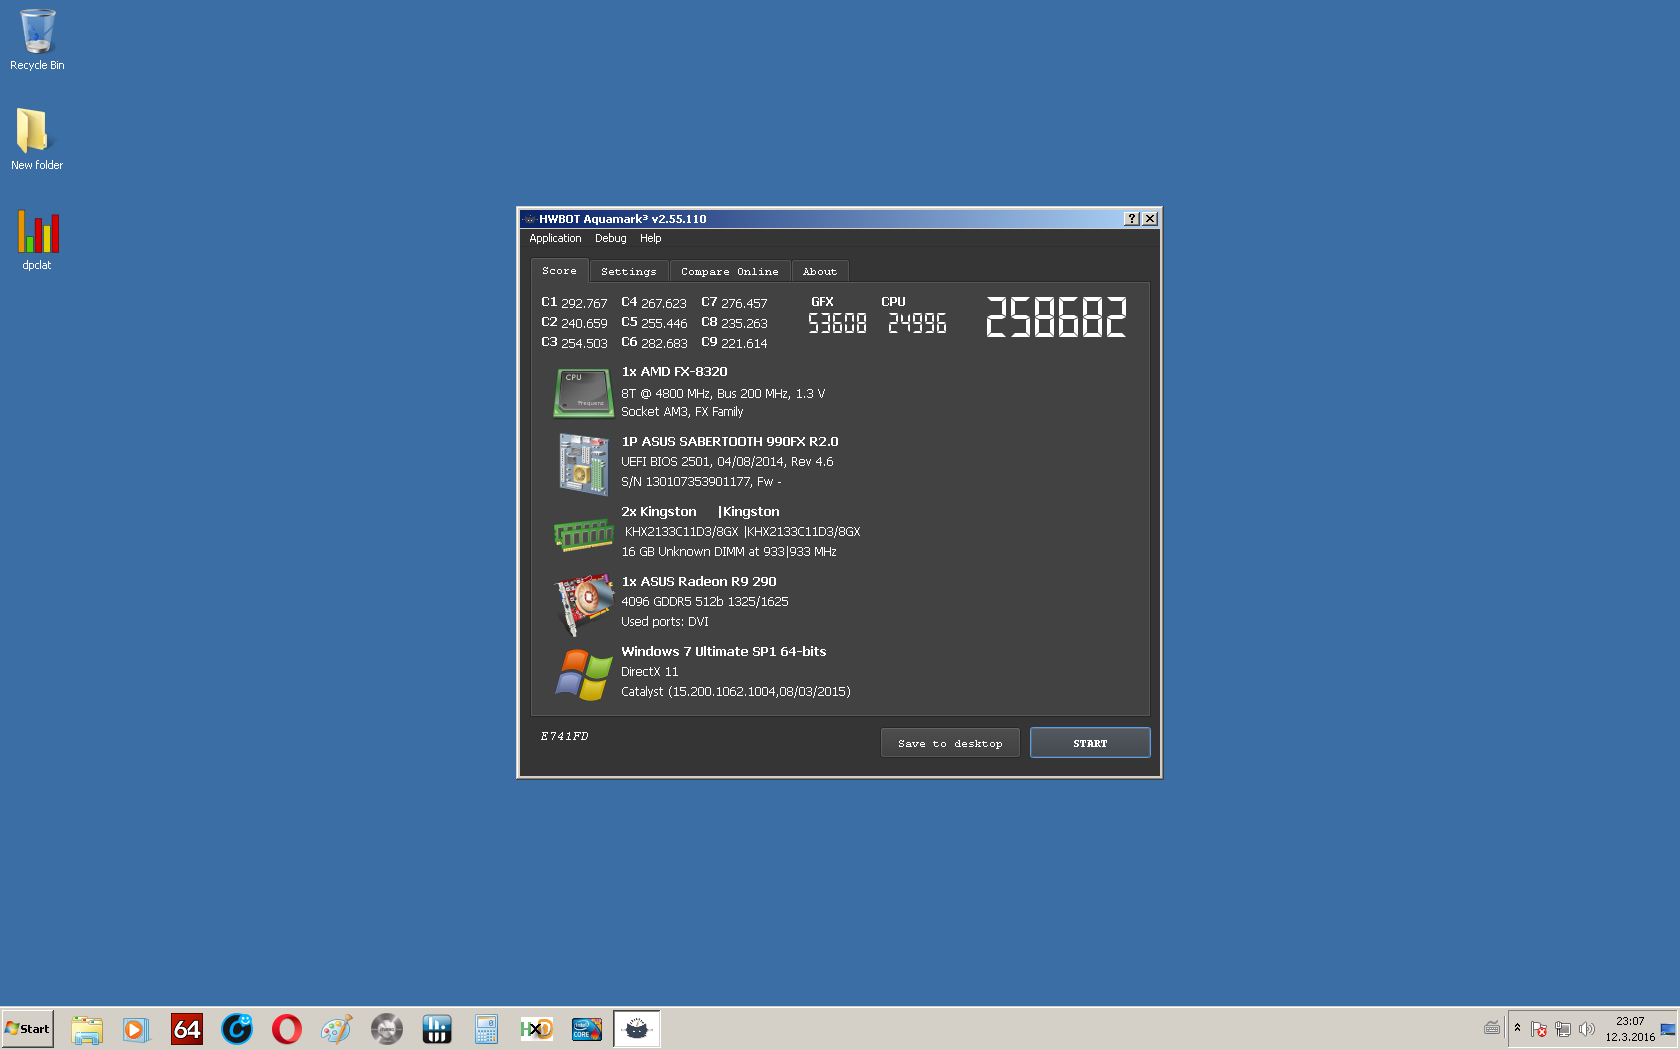1680x1050 pixels.
Task: Open Paint from the taskbar
Action: [x=337, y=1029]
